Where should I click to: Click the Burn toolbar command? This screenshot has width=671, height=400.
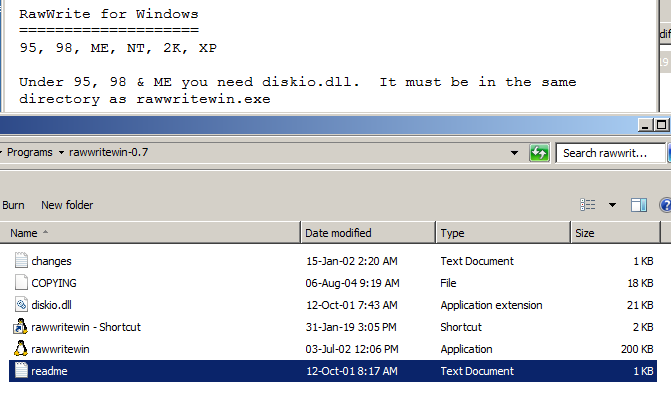tap(13, 205)
